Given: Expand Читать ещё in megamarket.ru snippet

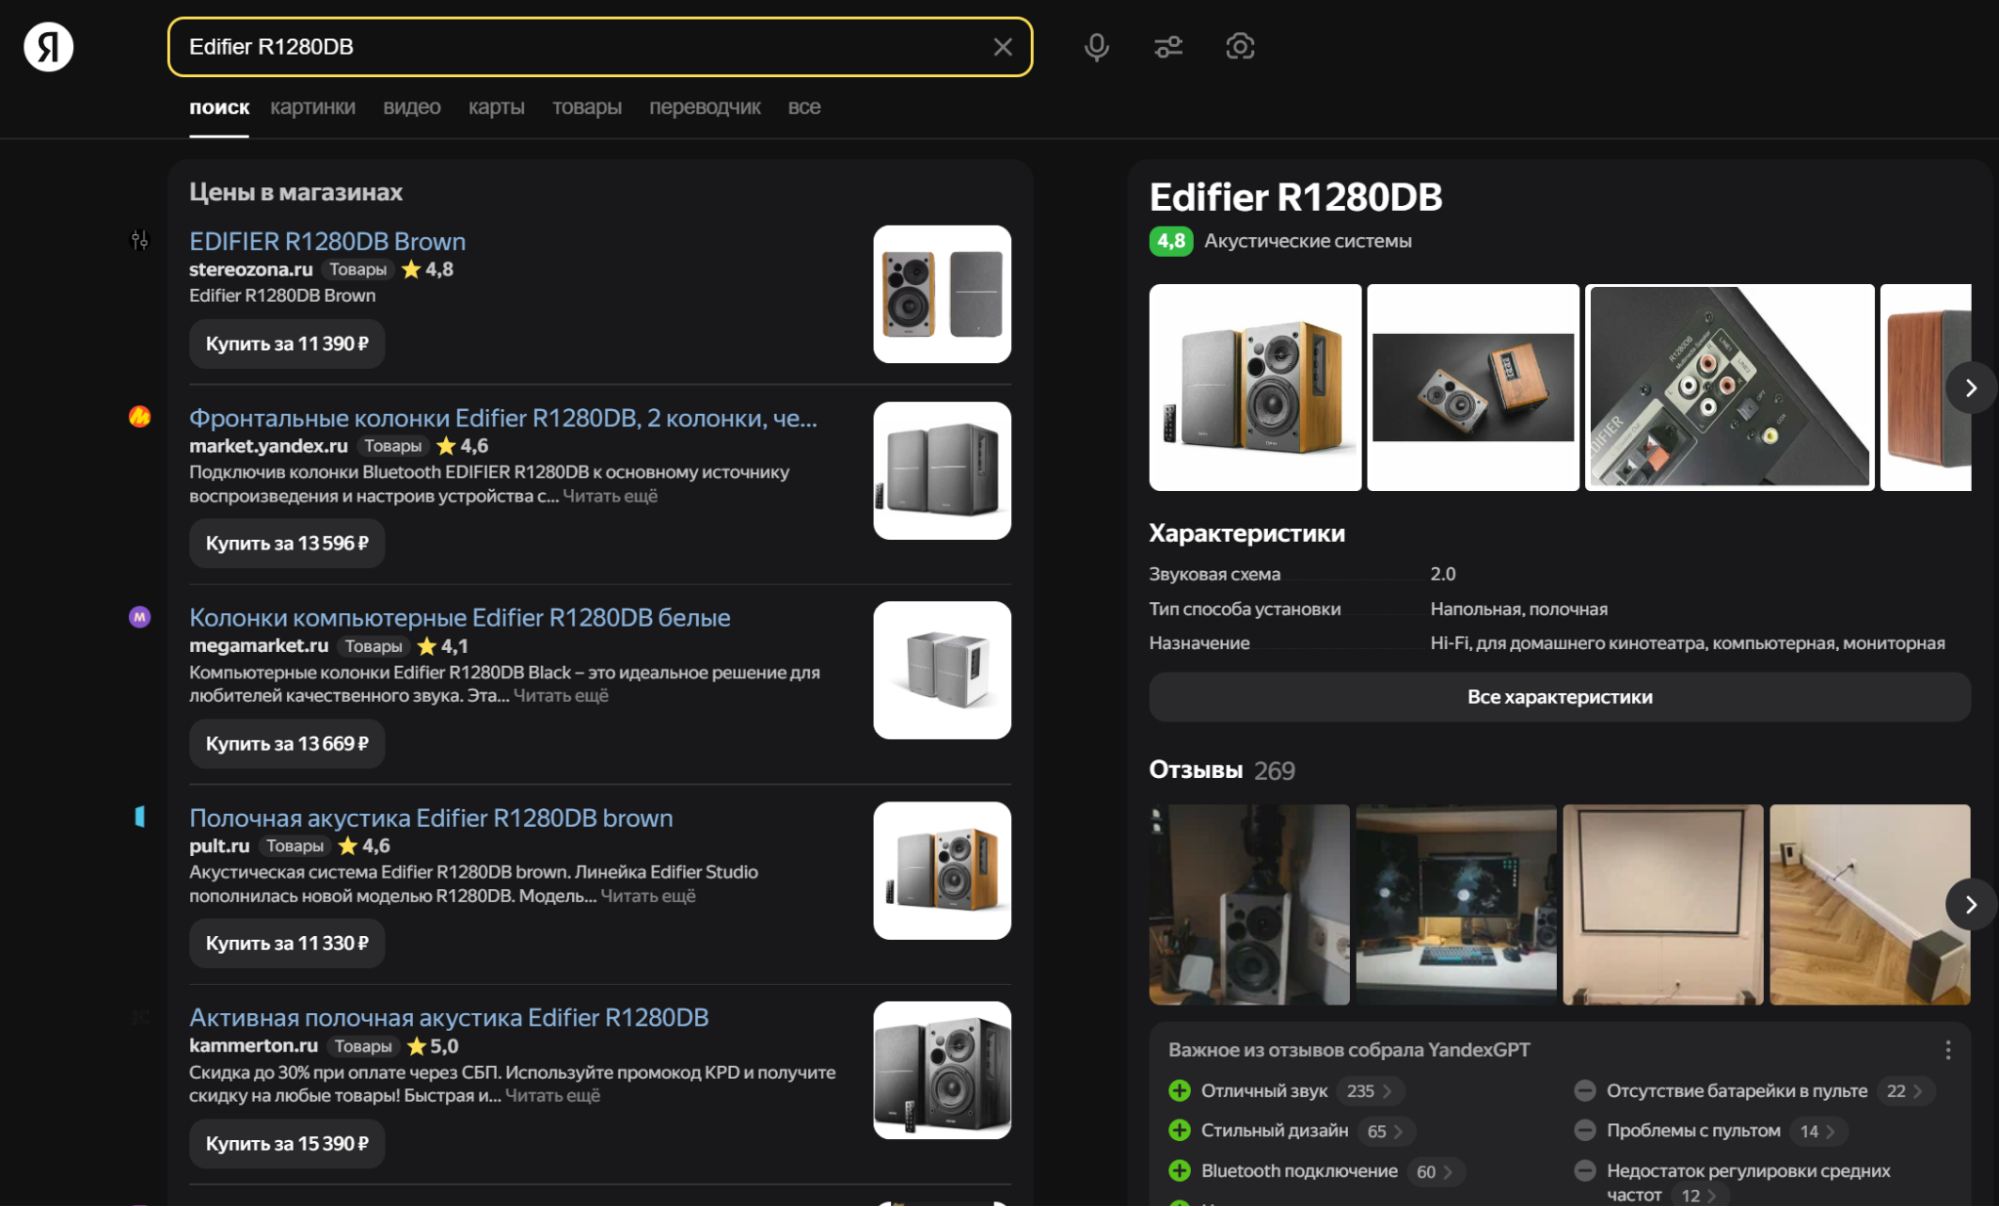Looking at the screenshot, I should click(x=561, y=695).
